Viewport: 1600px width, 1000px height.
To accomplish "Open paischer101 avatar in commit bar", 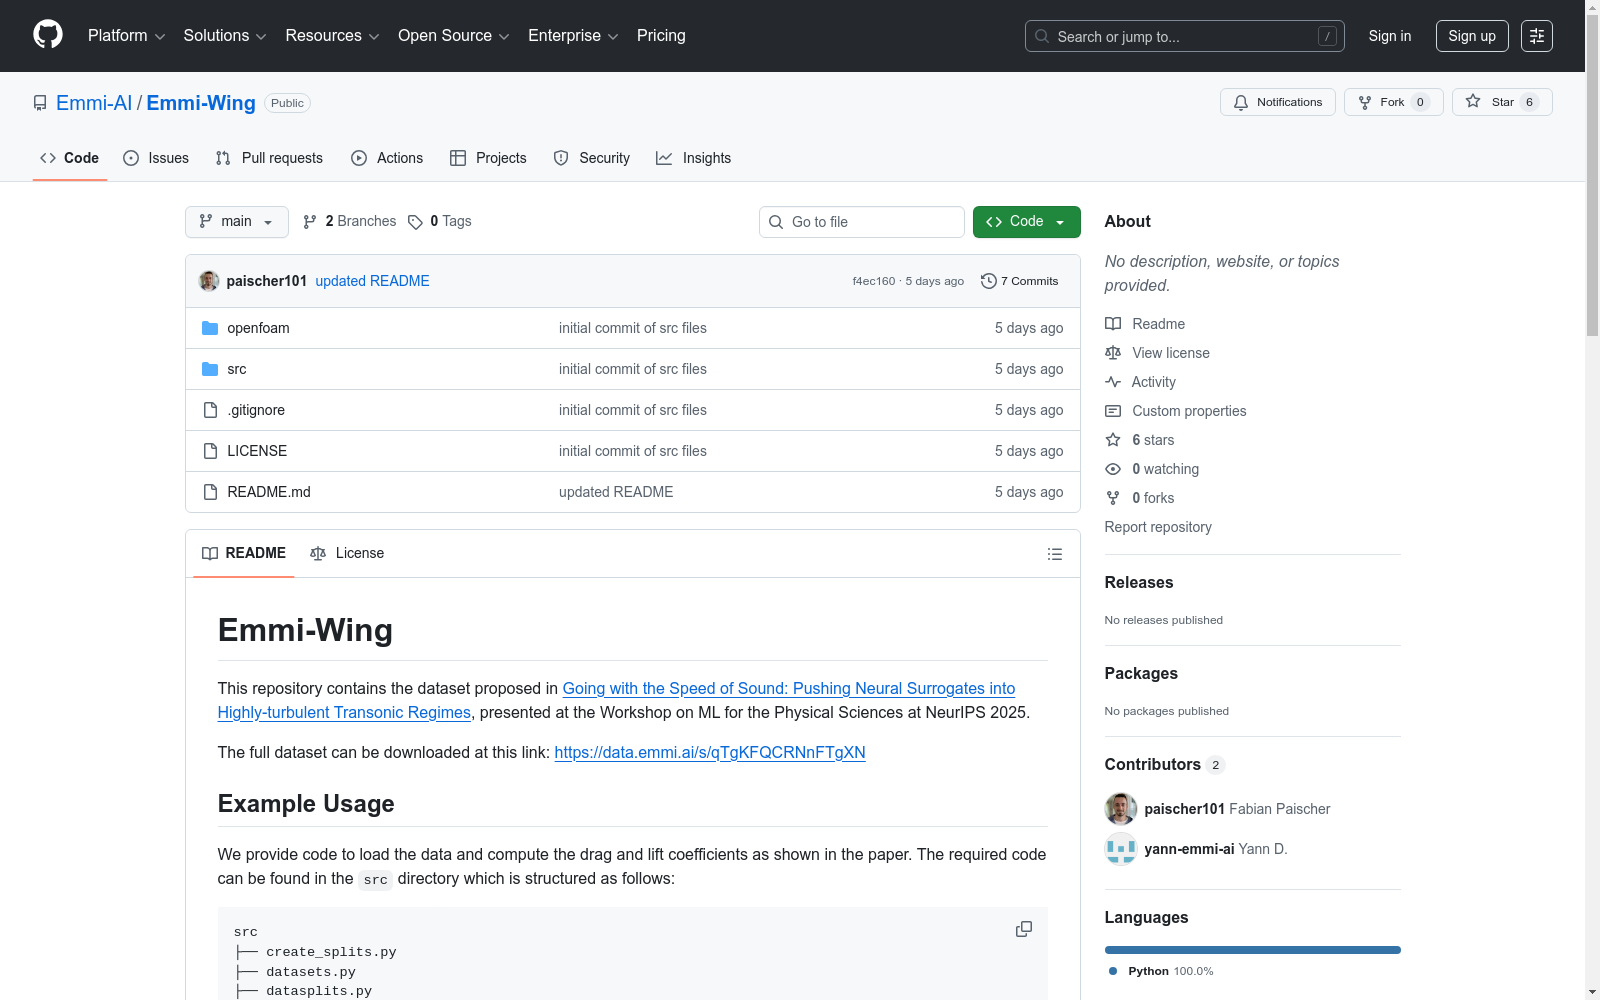I will 209,281.
